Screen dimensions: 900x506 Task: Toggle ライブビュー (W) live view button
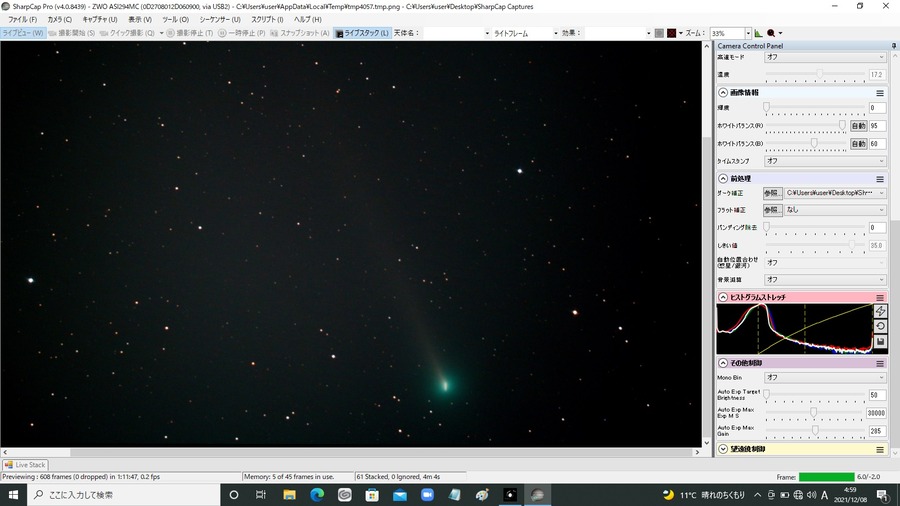coord(23,33)
